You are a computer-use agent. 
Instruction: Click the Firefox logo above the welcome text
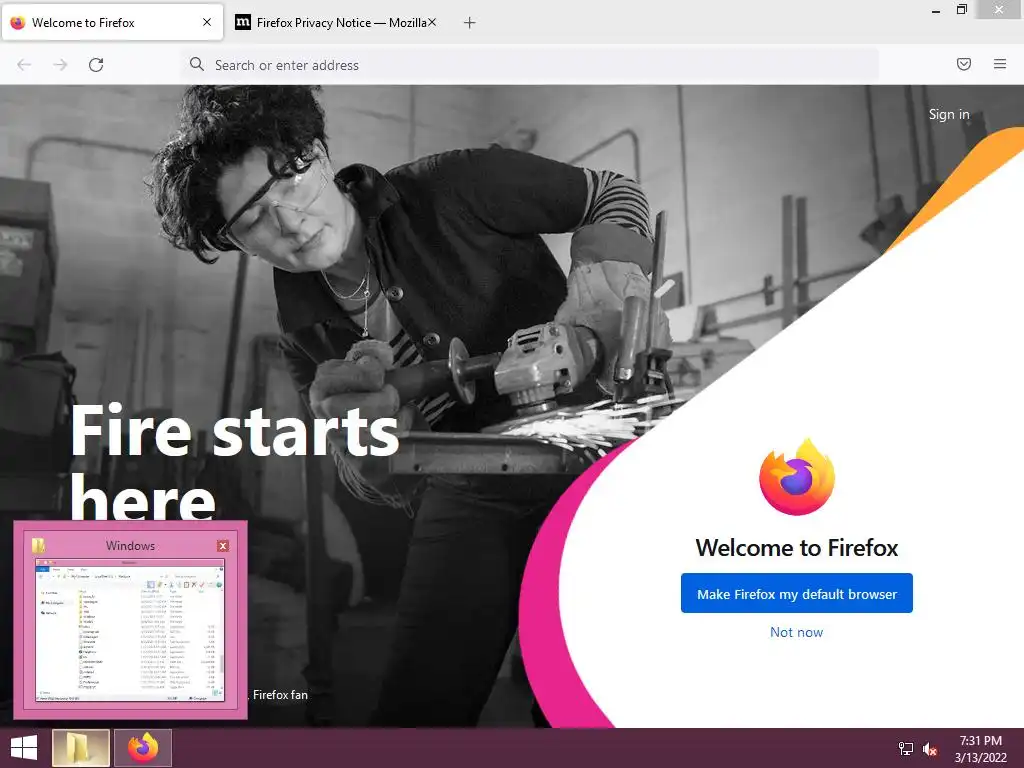coord(797,477)
